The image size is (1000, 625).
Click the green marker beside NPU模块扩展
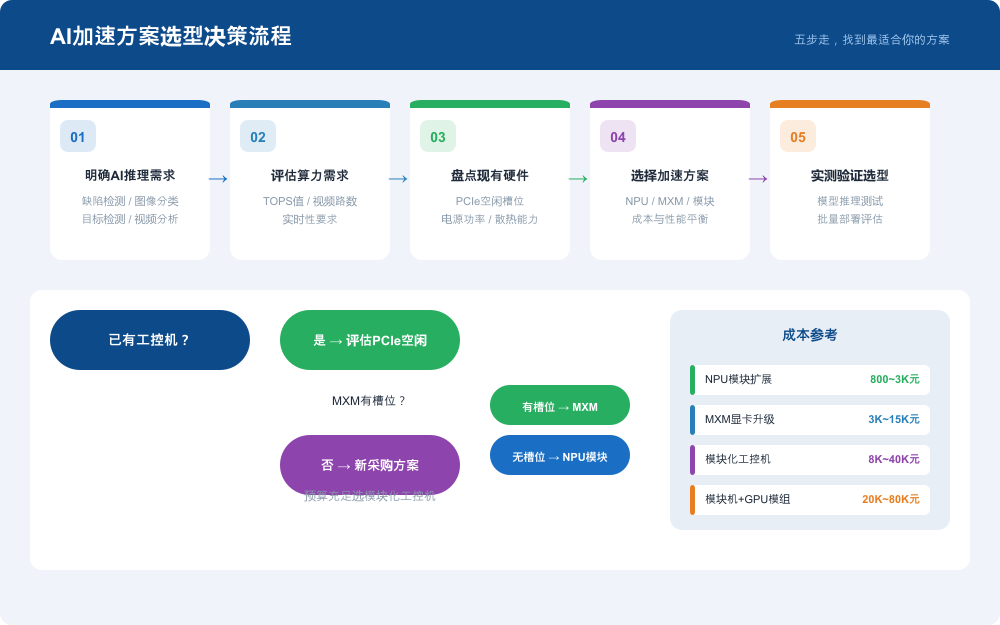(691, 380)
